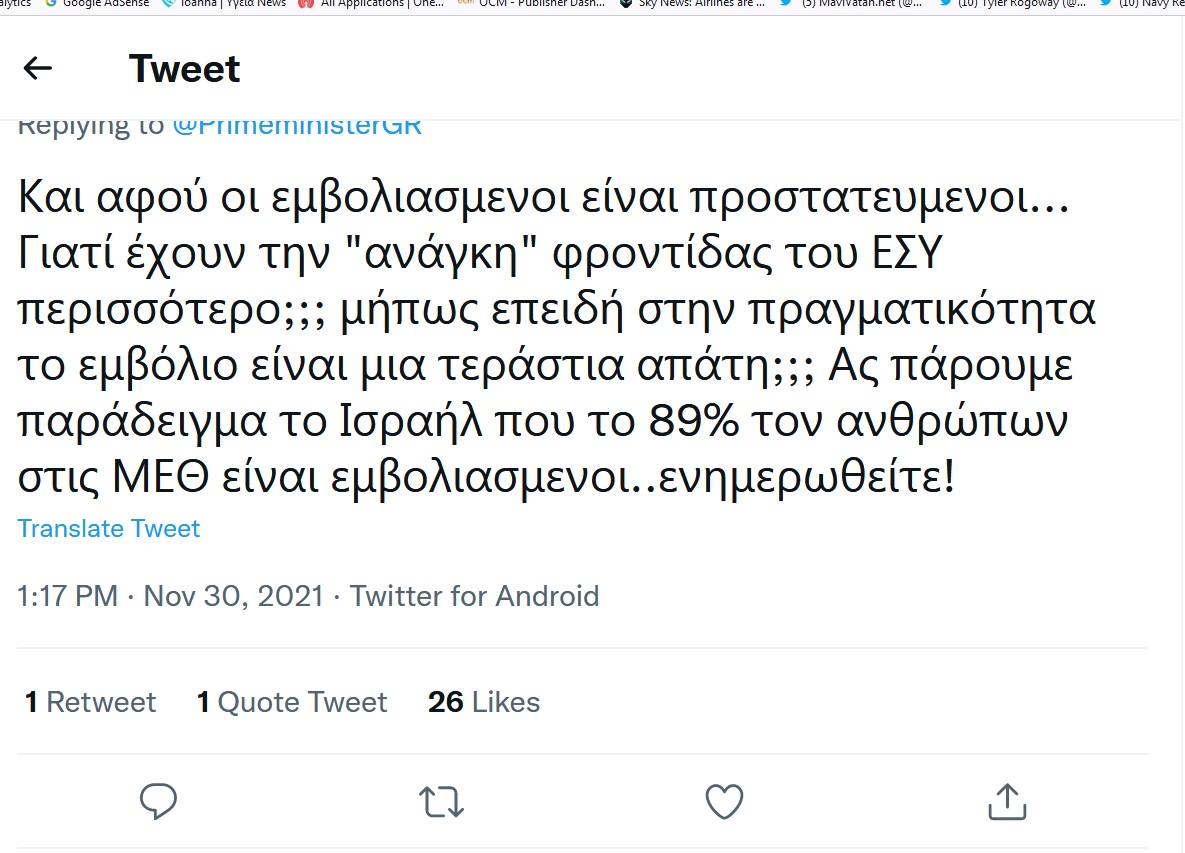Click the tweet timestamp 1:17 PM Nov 30, 2021
The width and height of the screenshot is (1185, 853).
pyautogui.click(x=170, y=597)
